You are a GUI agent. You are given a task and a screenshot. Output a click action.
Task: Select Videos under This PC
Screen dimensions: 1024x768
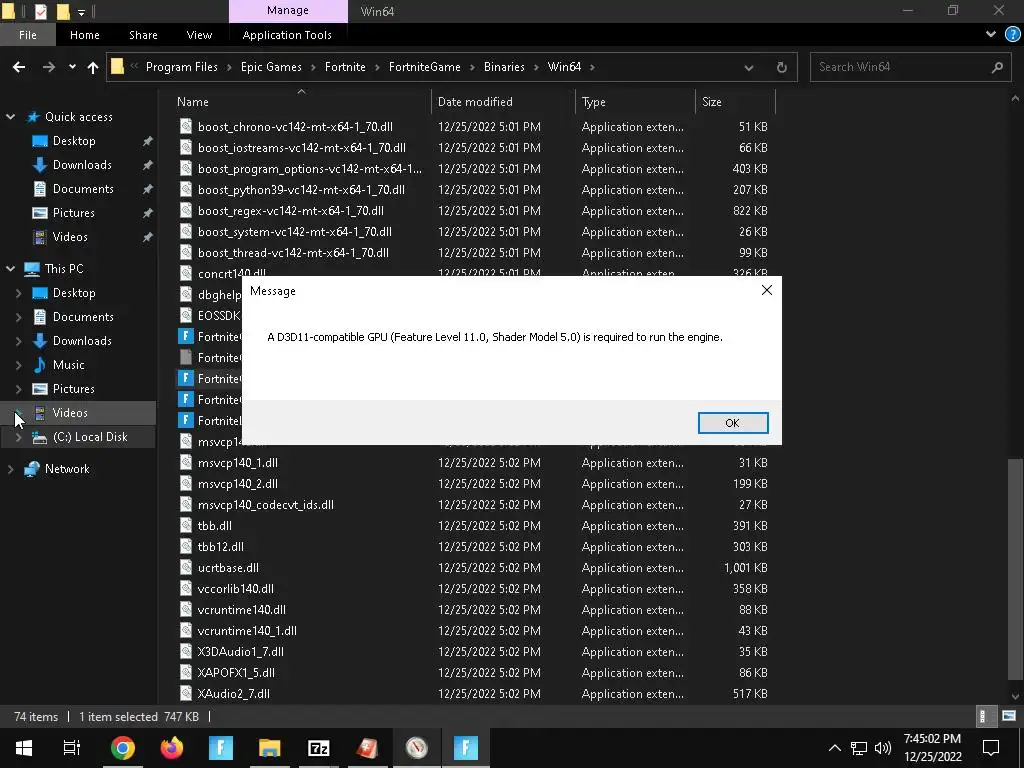[70, 413]
